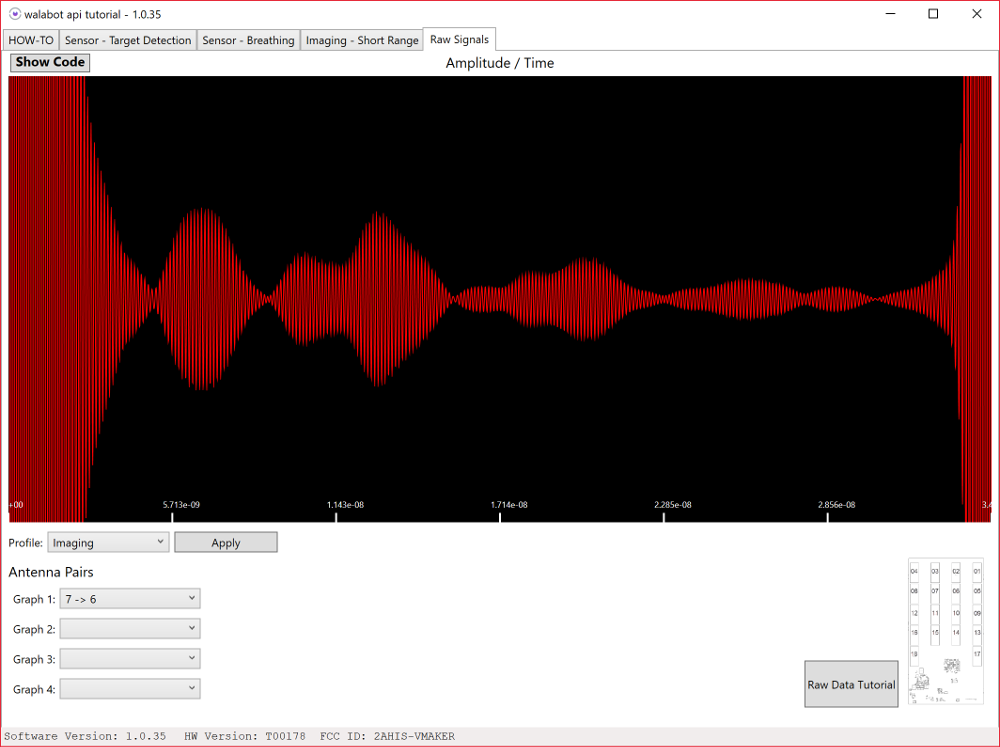Click the Apply button
The width and height of the screenshot is (1000, 747).
click(226, 542)
